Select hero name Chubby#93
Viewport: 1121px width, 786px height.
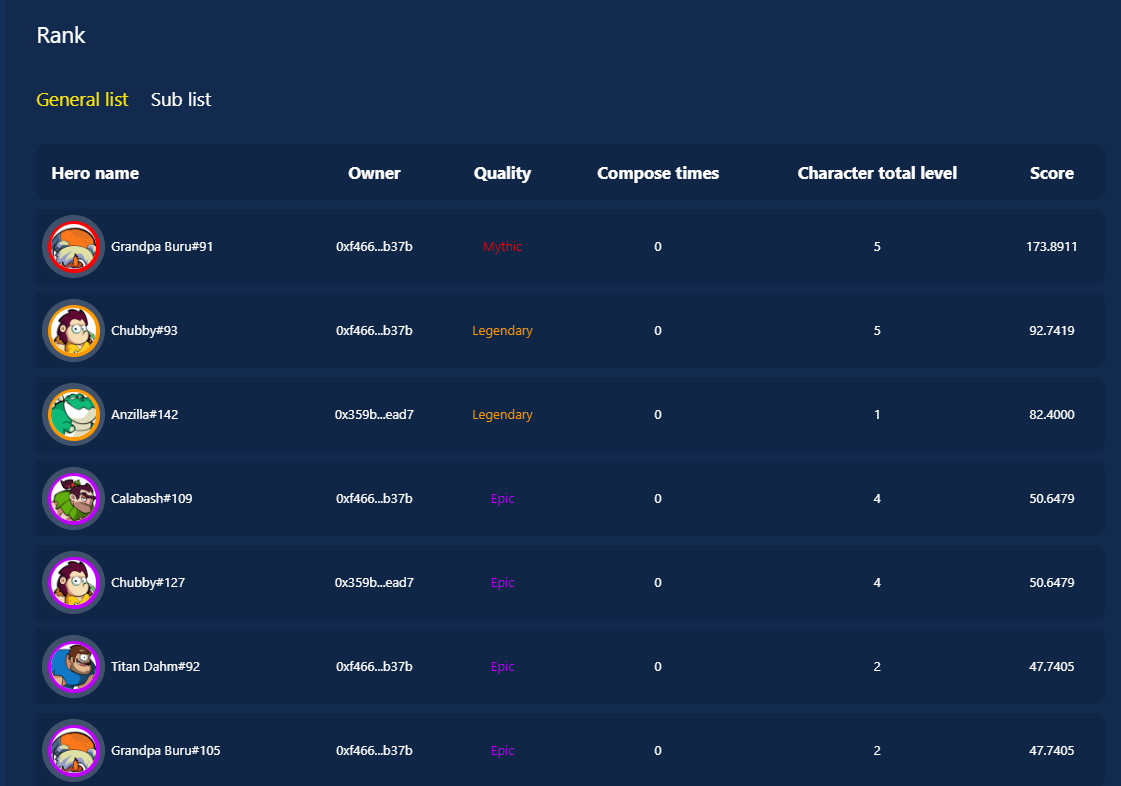144,330
